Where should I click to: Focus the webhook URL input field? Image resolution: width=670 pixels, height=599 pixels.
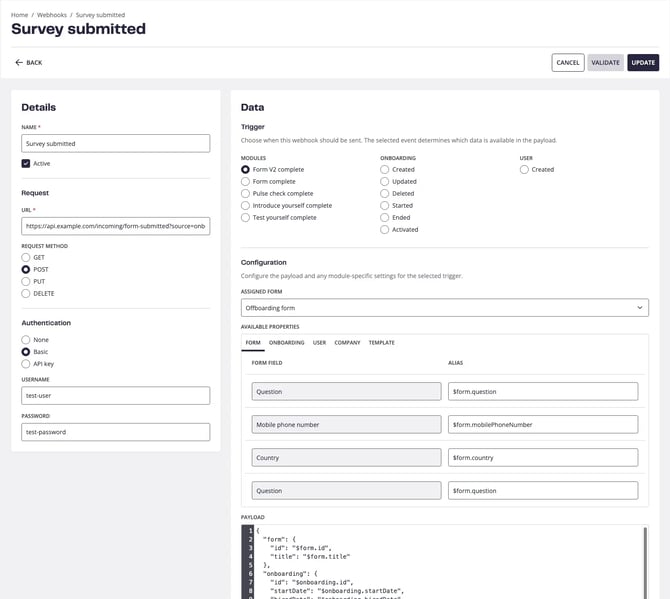coord(115,226)
